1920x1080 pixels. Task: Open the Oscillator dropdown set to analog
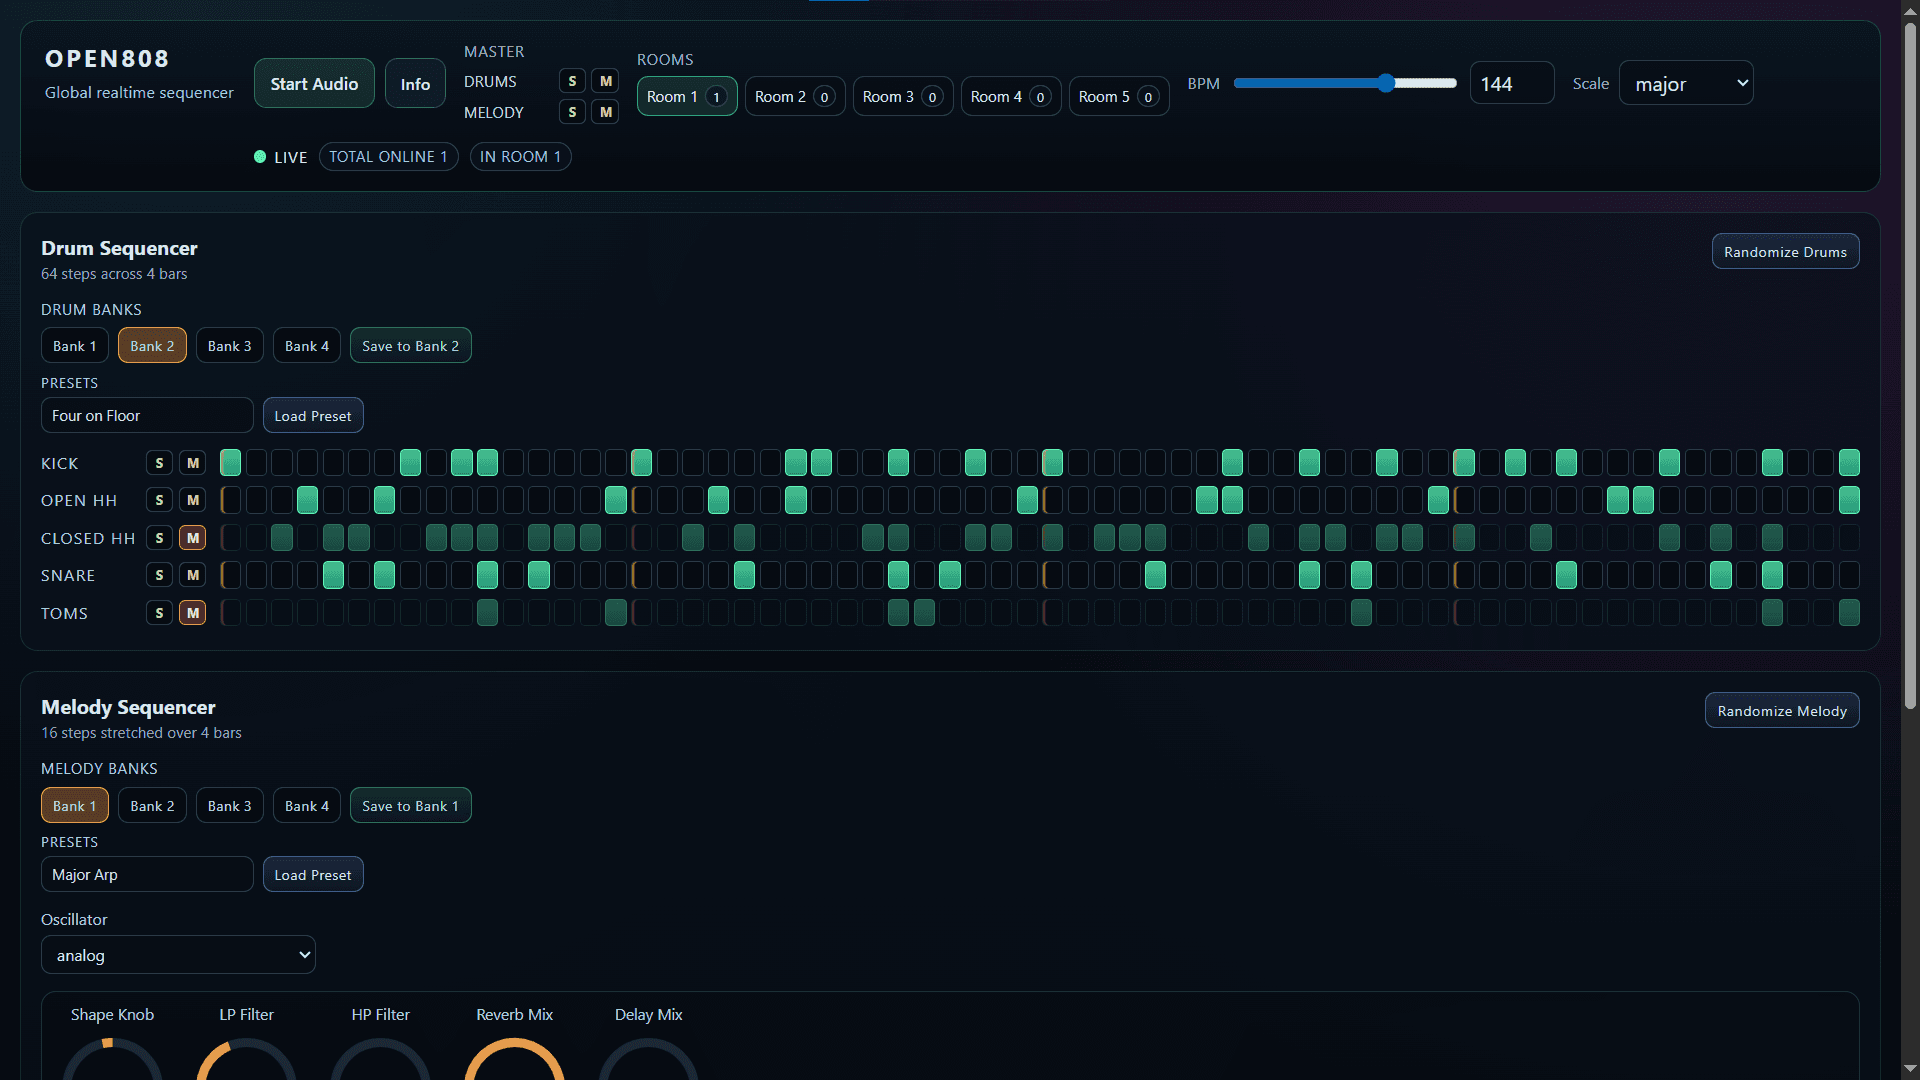(x=178, y=954)
